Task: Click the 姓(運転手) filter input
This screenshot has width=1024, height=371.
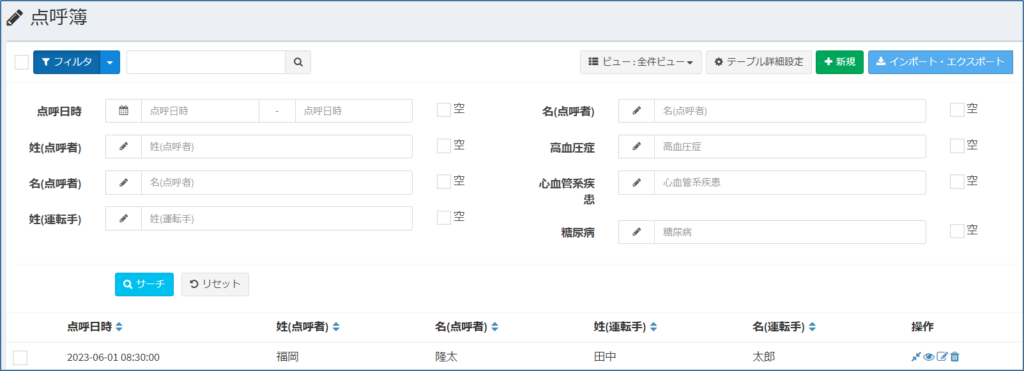Action: tap(277, 219)
